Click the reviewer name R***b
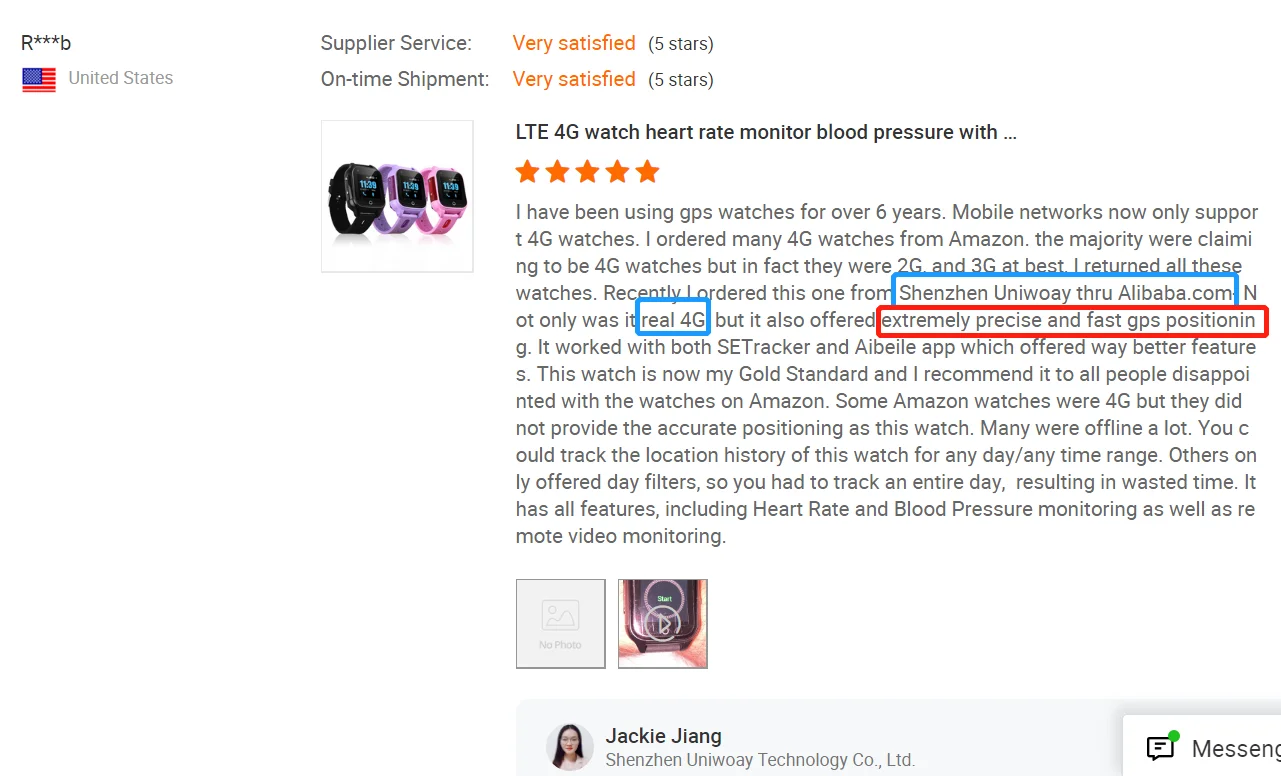1281x776 pixels. (46, 43)
